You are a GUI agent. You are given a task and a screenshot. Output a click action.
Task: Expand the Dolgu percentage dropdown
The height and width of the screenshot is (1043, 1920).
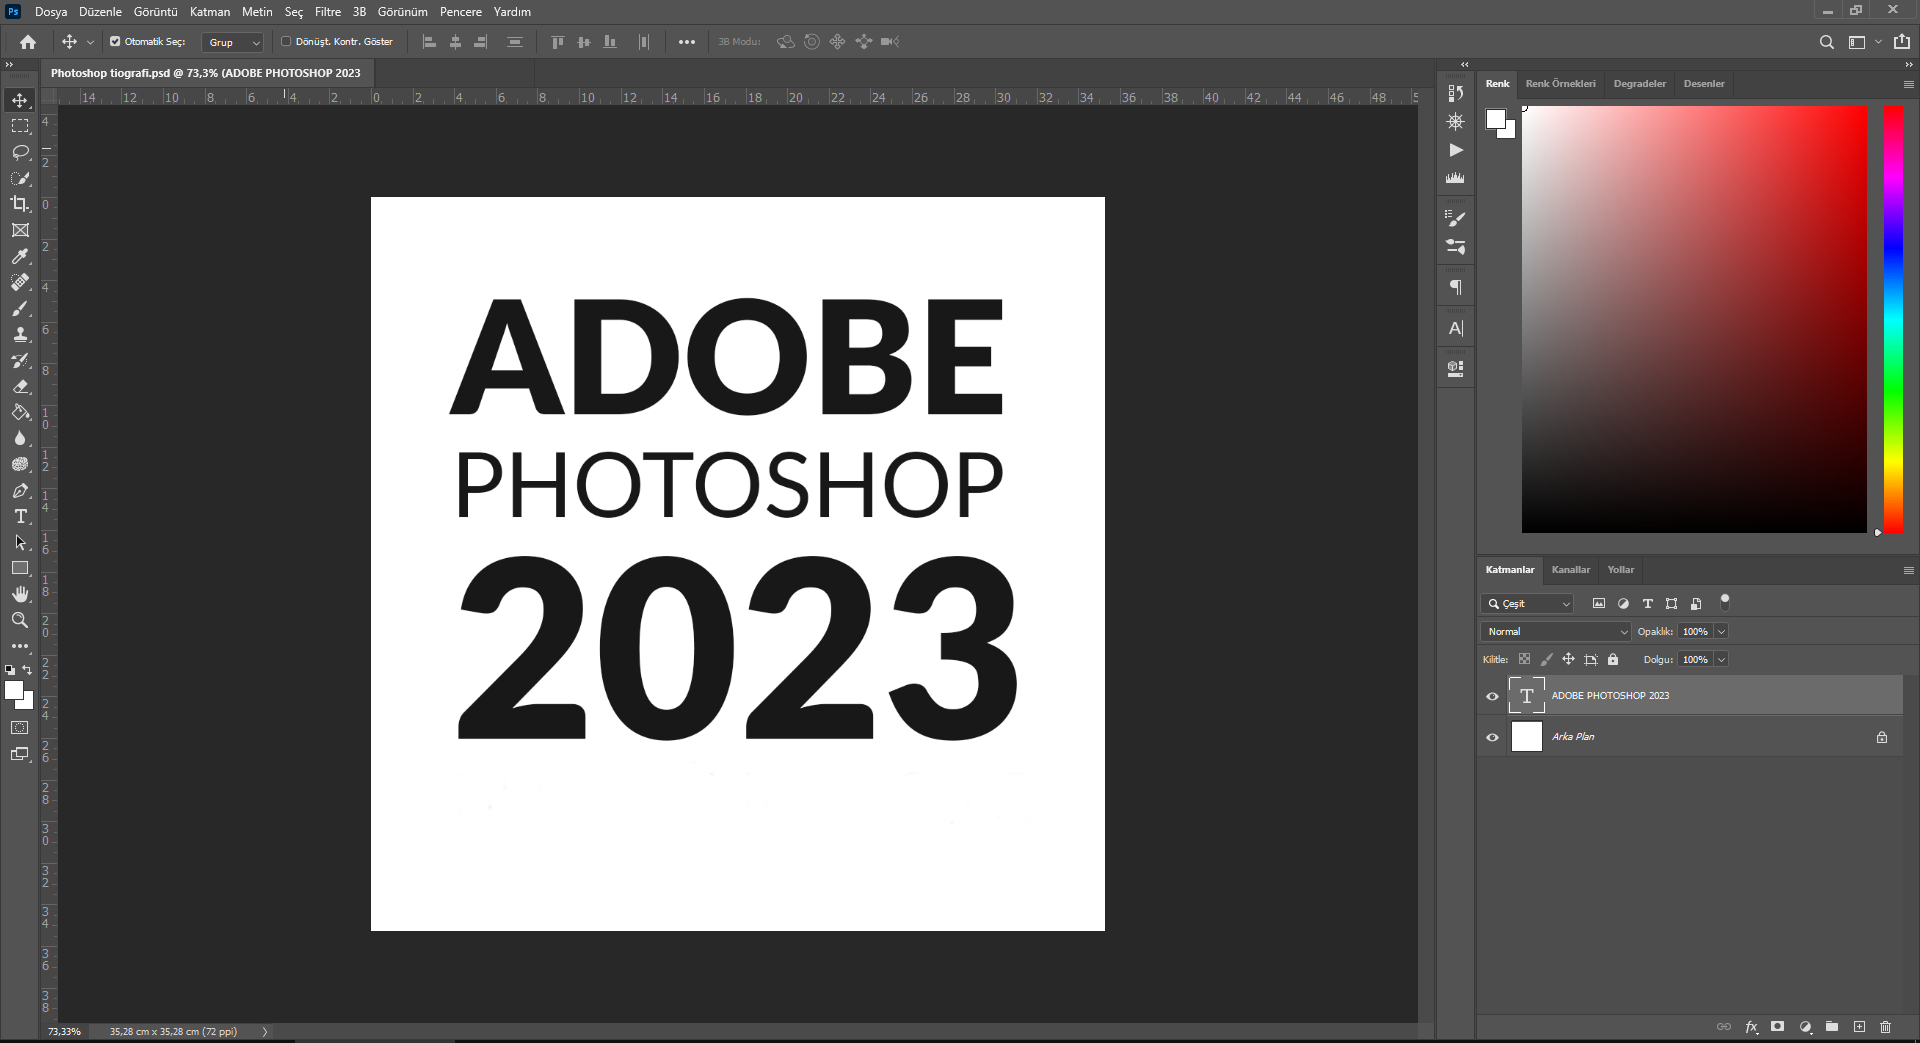[x=1721, y=660]
